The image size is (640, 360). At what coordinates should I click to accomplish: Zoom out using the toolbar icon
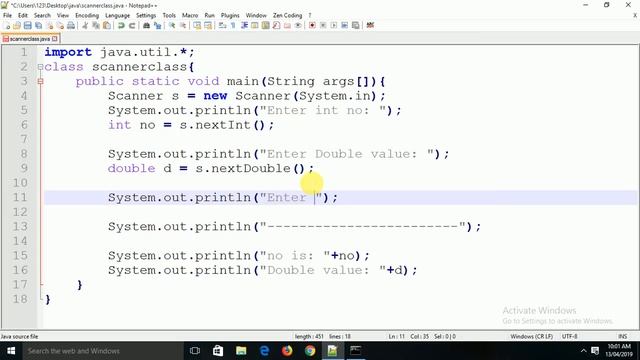[x=182, y=25]
